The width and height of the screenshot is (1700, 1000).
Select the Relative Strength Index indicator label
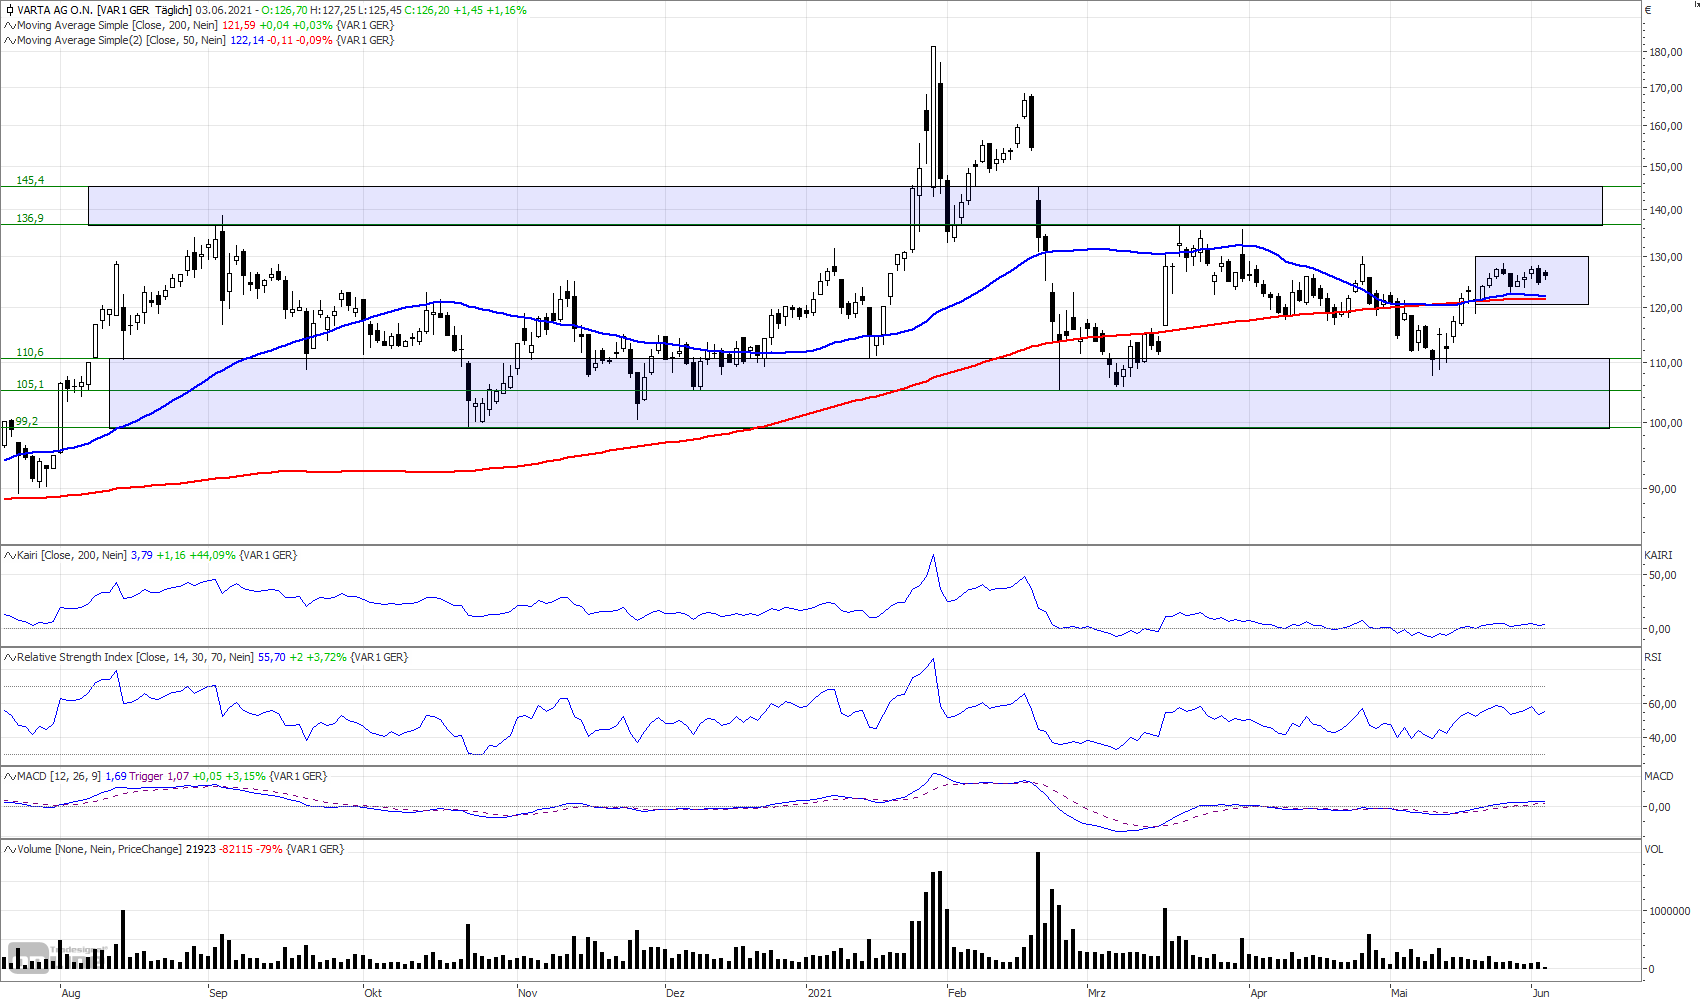point(135,657)
